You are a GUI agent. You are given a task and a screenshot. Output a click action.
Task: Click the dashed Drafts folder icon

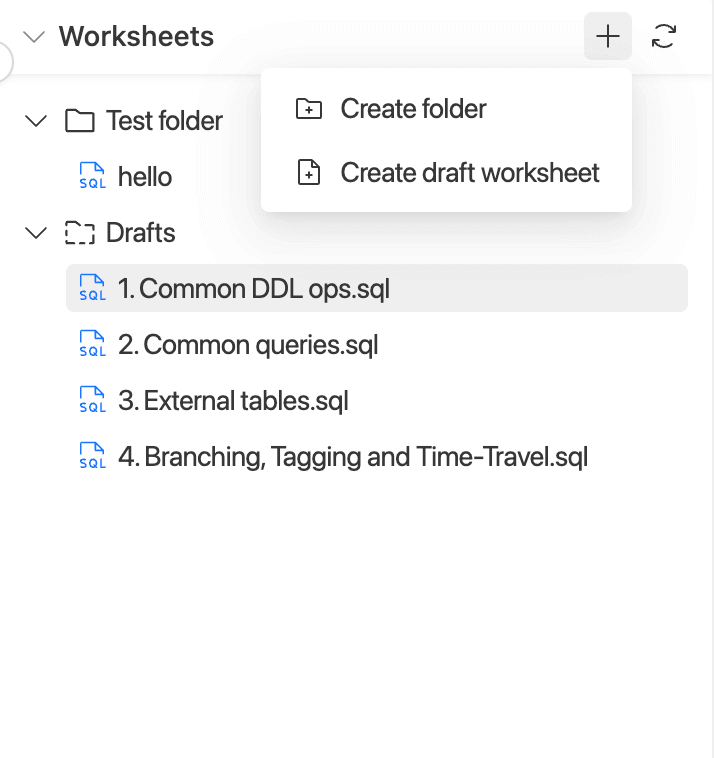pos(79,233)
